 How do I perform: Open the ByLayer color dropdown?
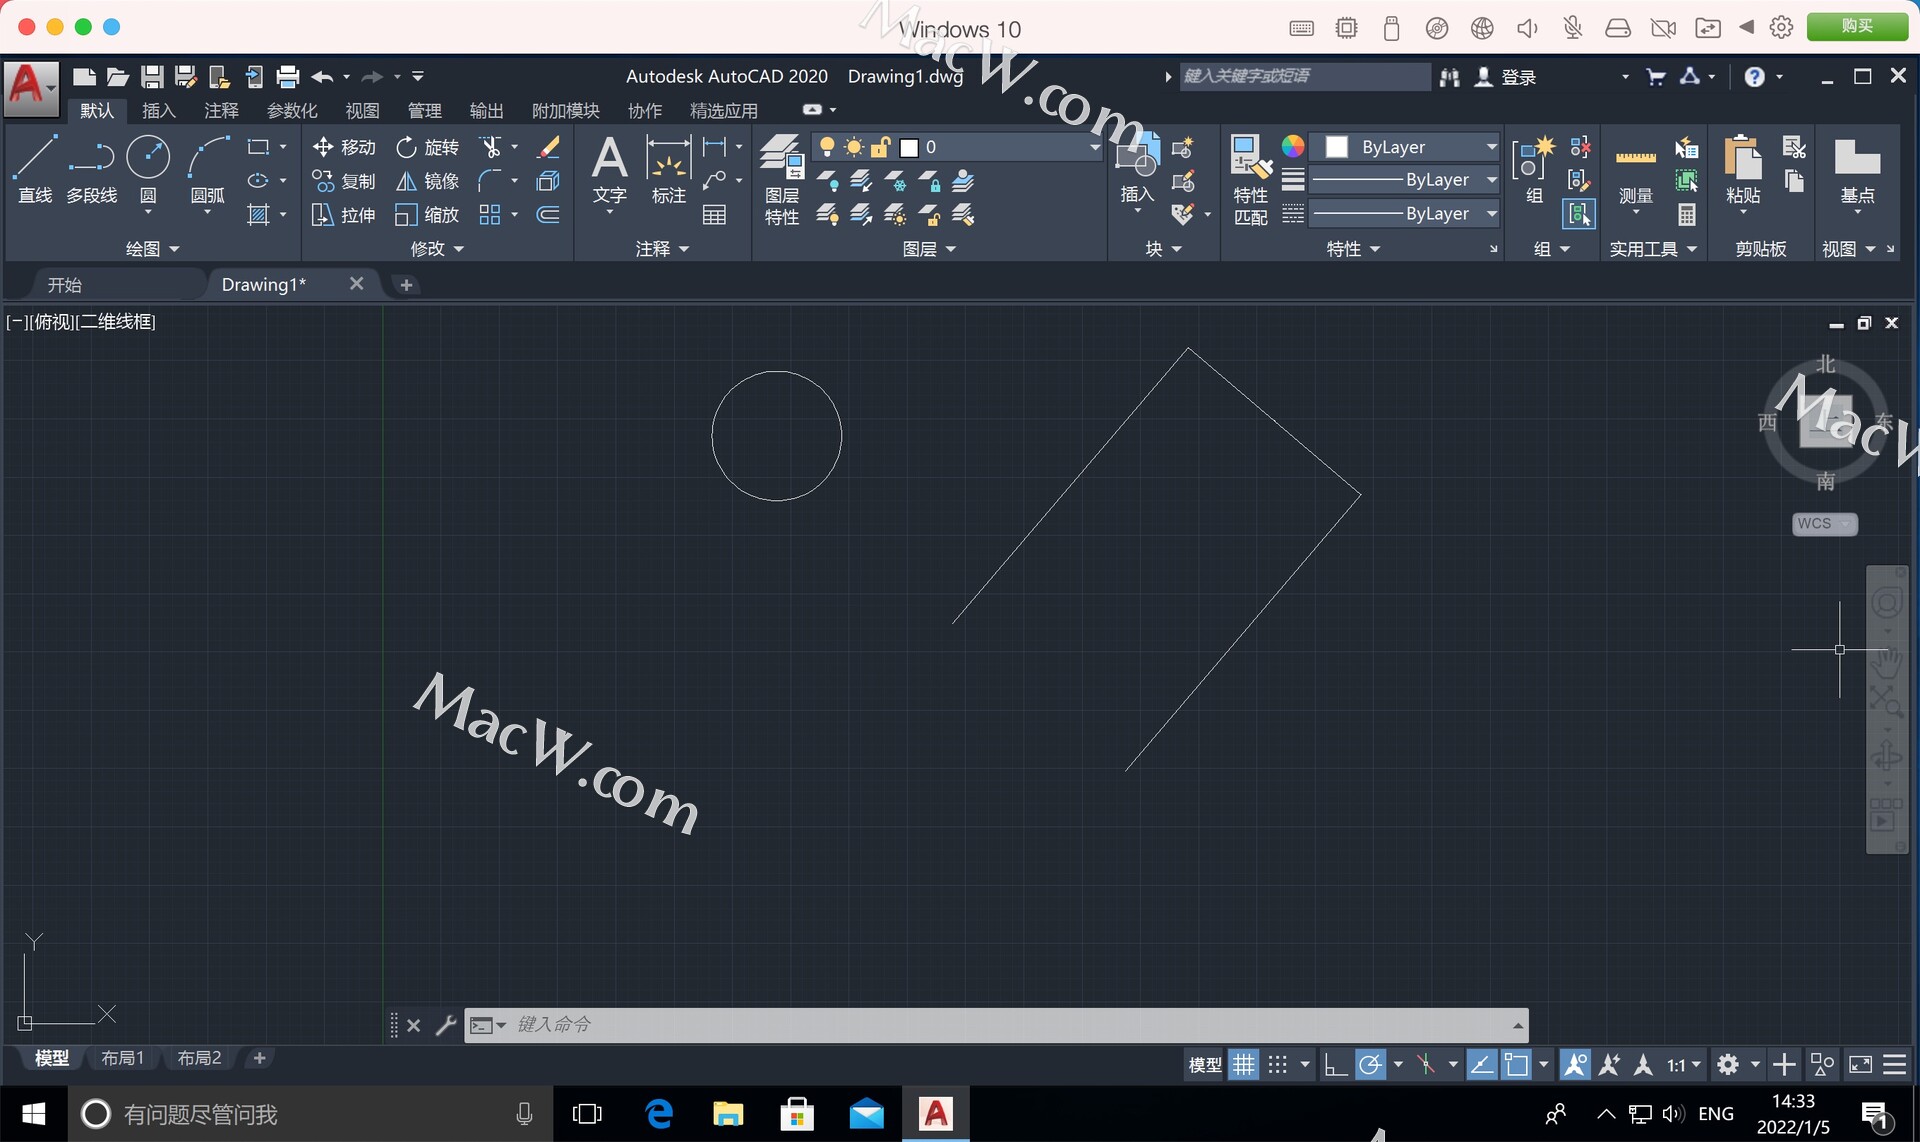1491,147
